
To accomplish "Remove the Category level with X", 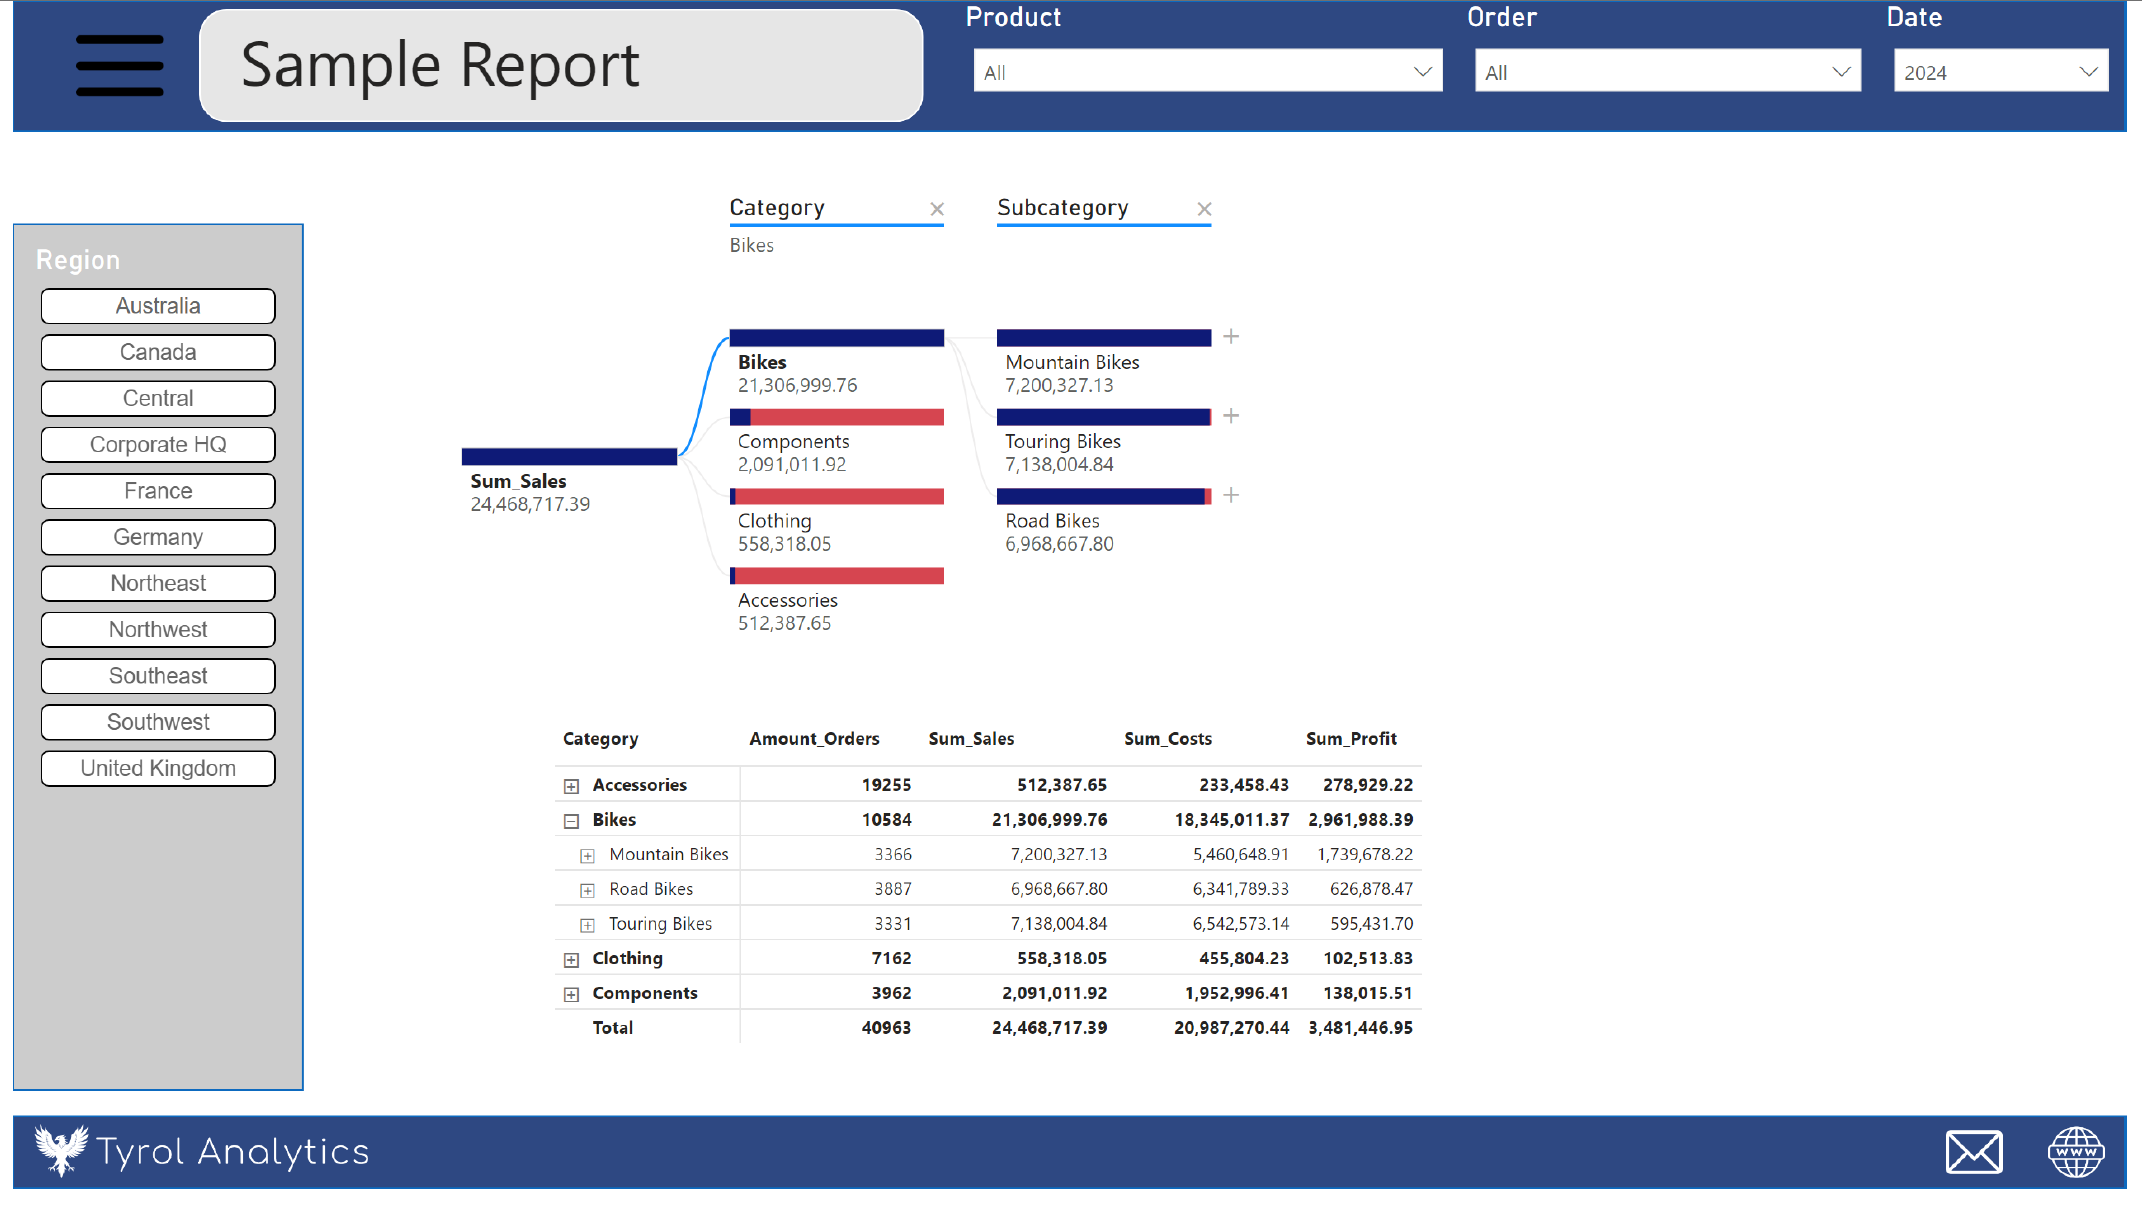I will [936, 209].
